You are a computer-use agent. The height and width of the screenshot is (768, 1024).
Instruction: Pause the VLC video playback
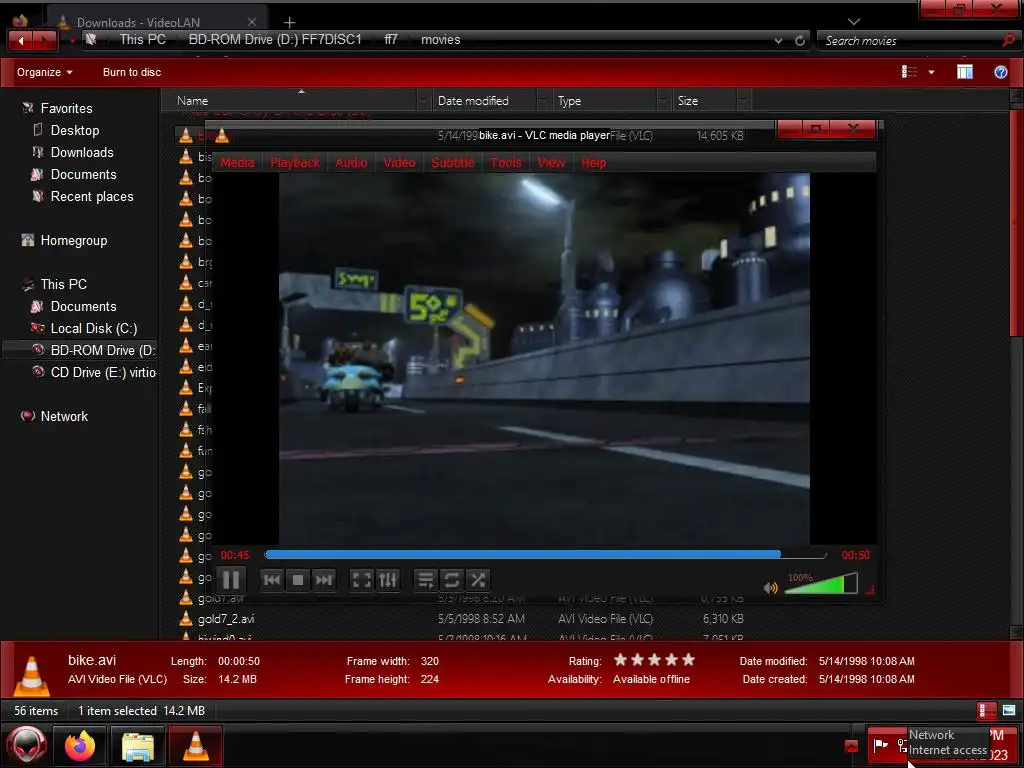(x=231, y=580)
